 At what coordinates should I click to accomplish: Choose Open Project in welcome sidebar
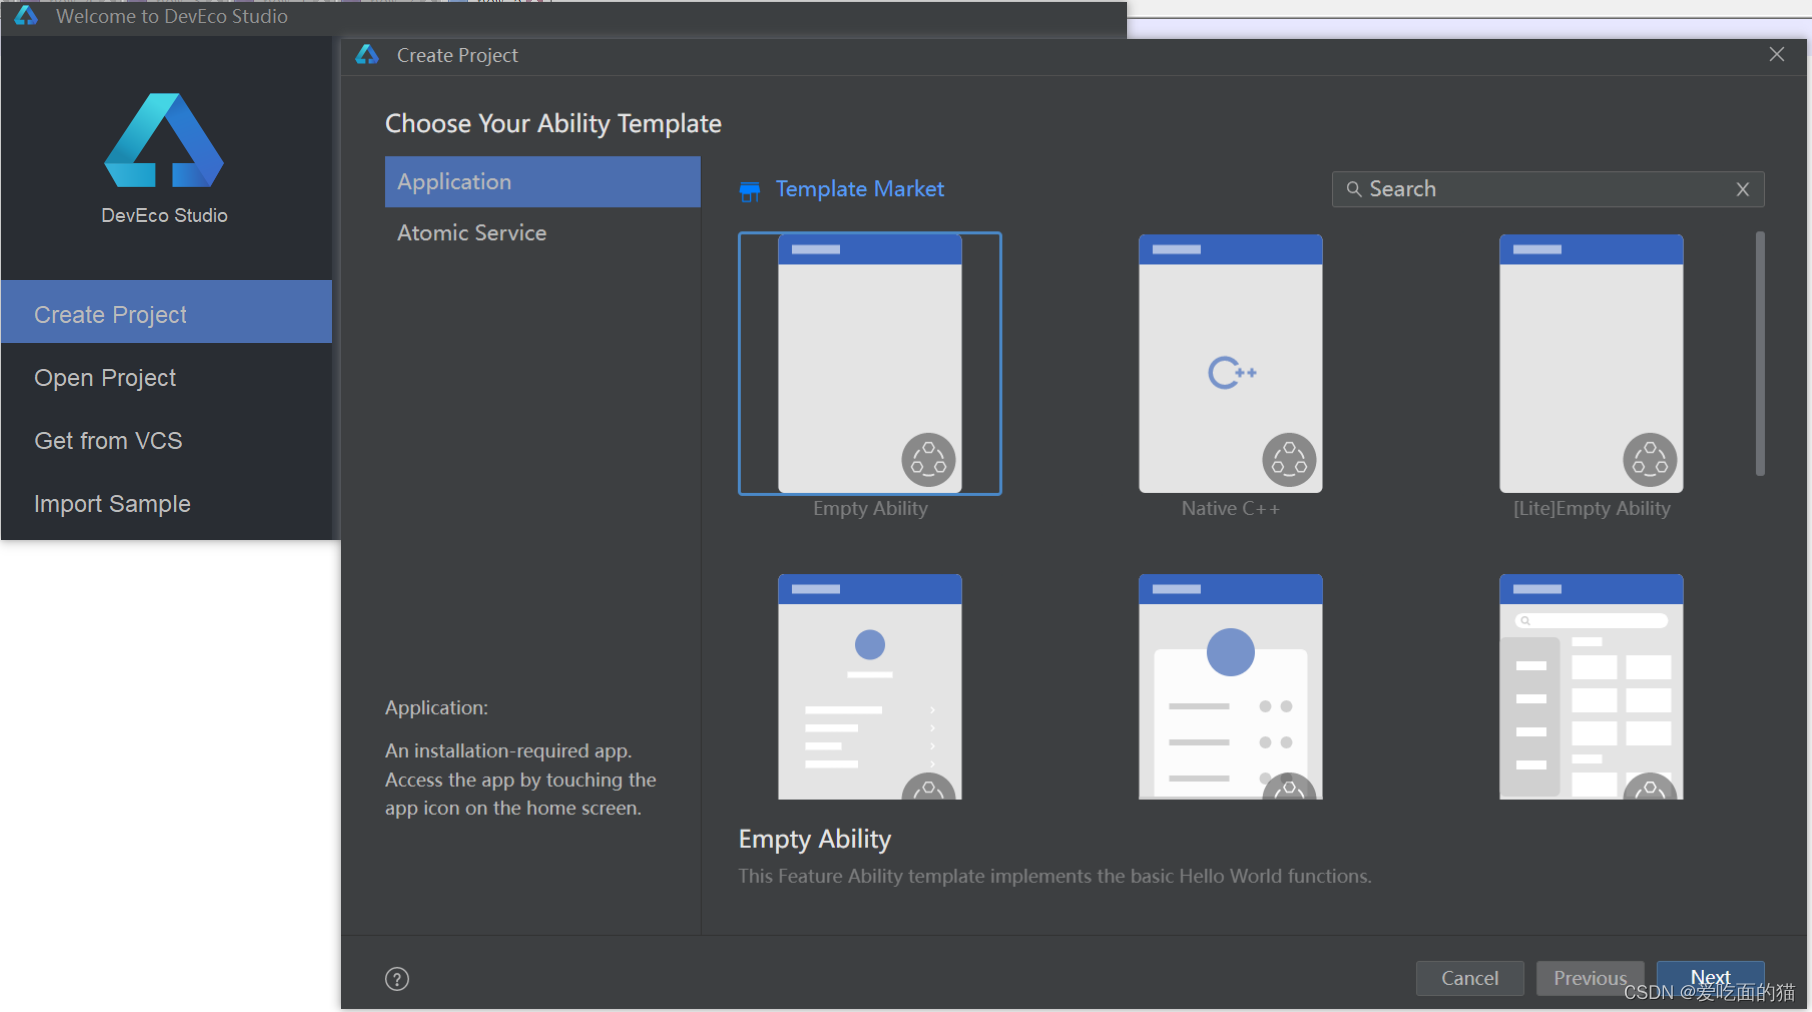click(x=166, y=378)
